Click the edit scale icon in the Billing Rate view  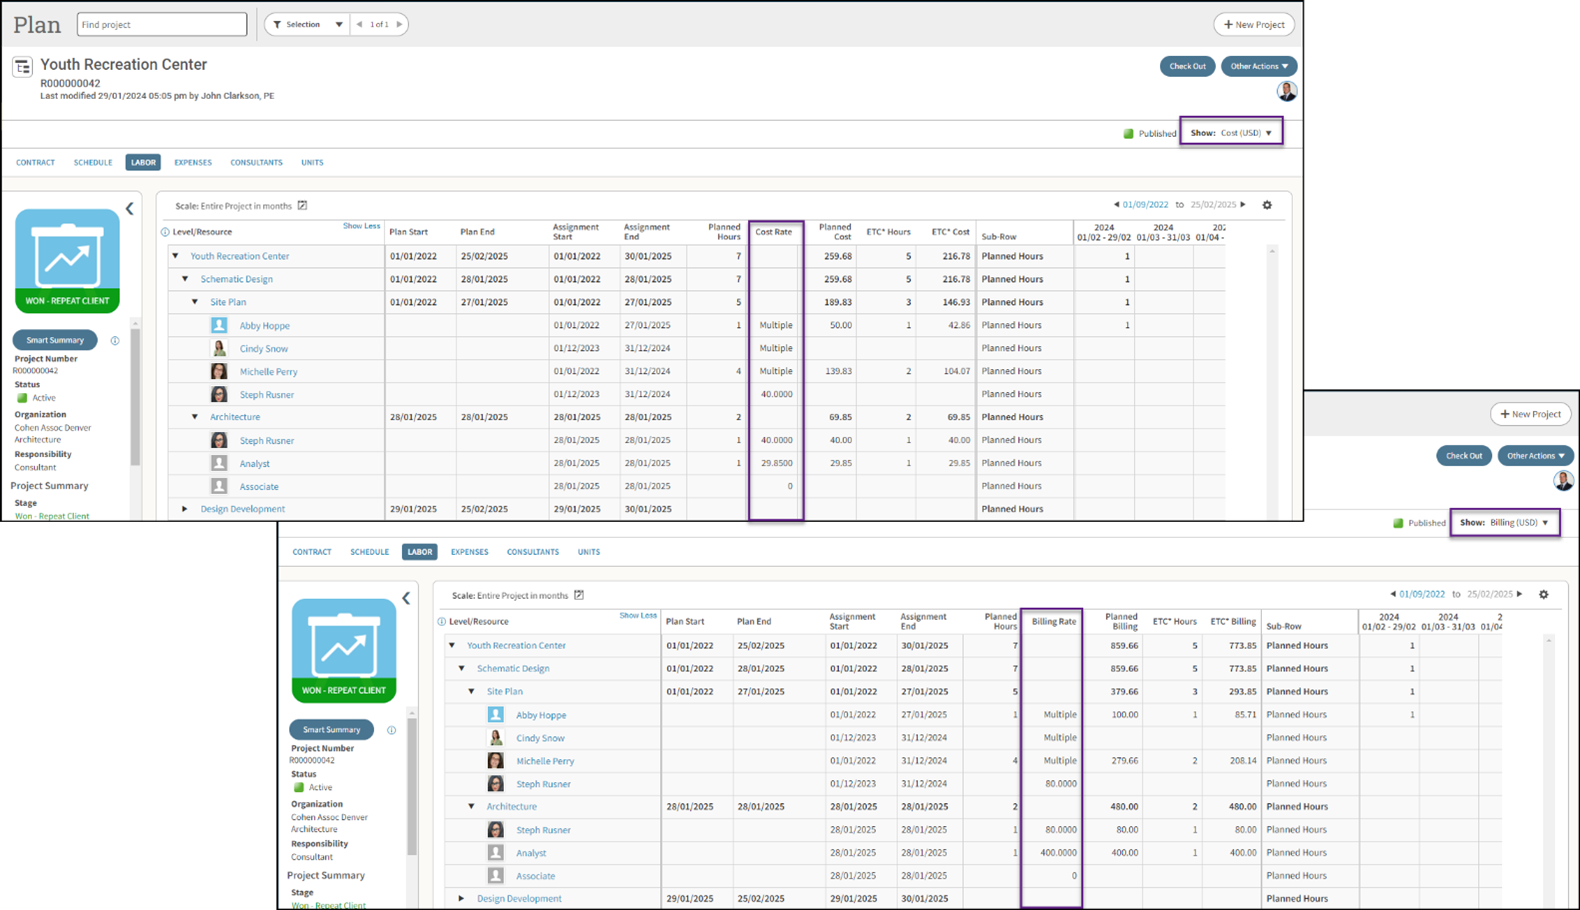pos(579,595)
